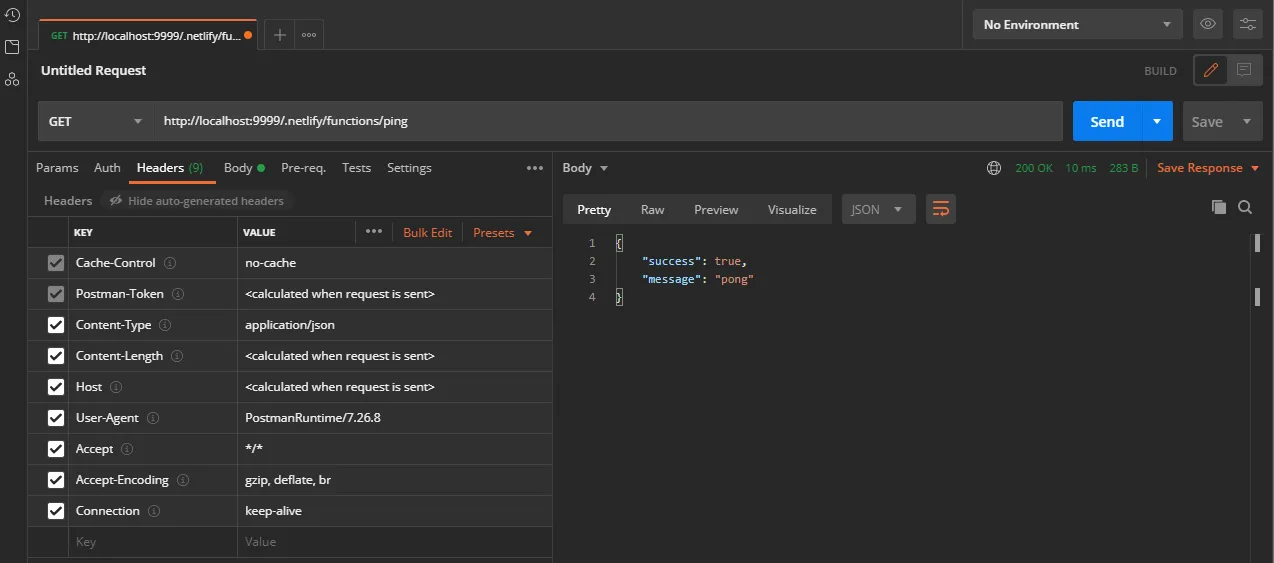
Task: Open the response Body dropdown
Action: coord(585,168)
